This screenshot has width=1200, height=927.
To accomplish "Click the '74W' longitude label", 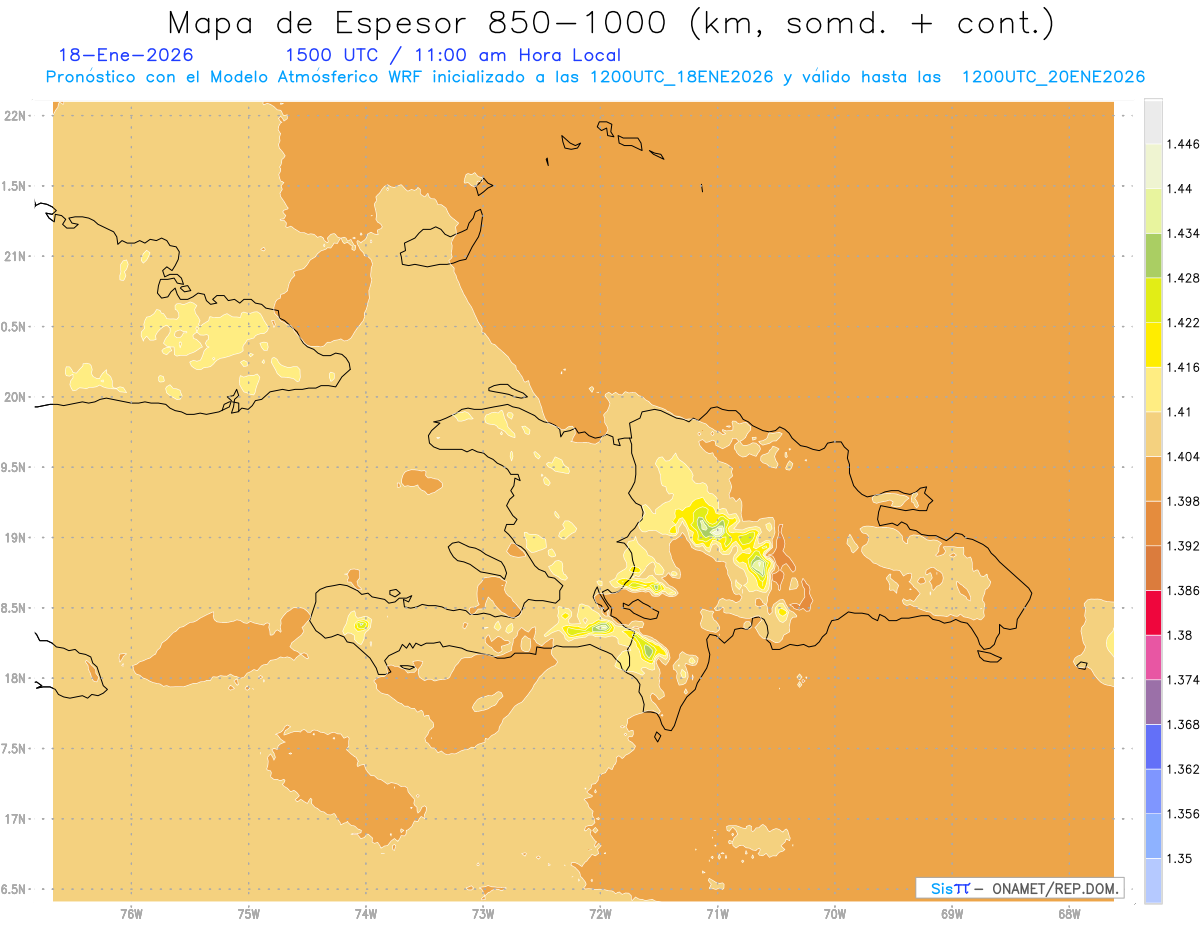I will click(x=366, y=913).
